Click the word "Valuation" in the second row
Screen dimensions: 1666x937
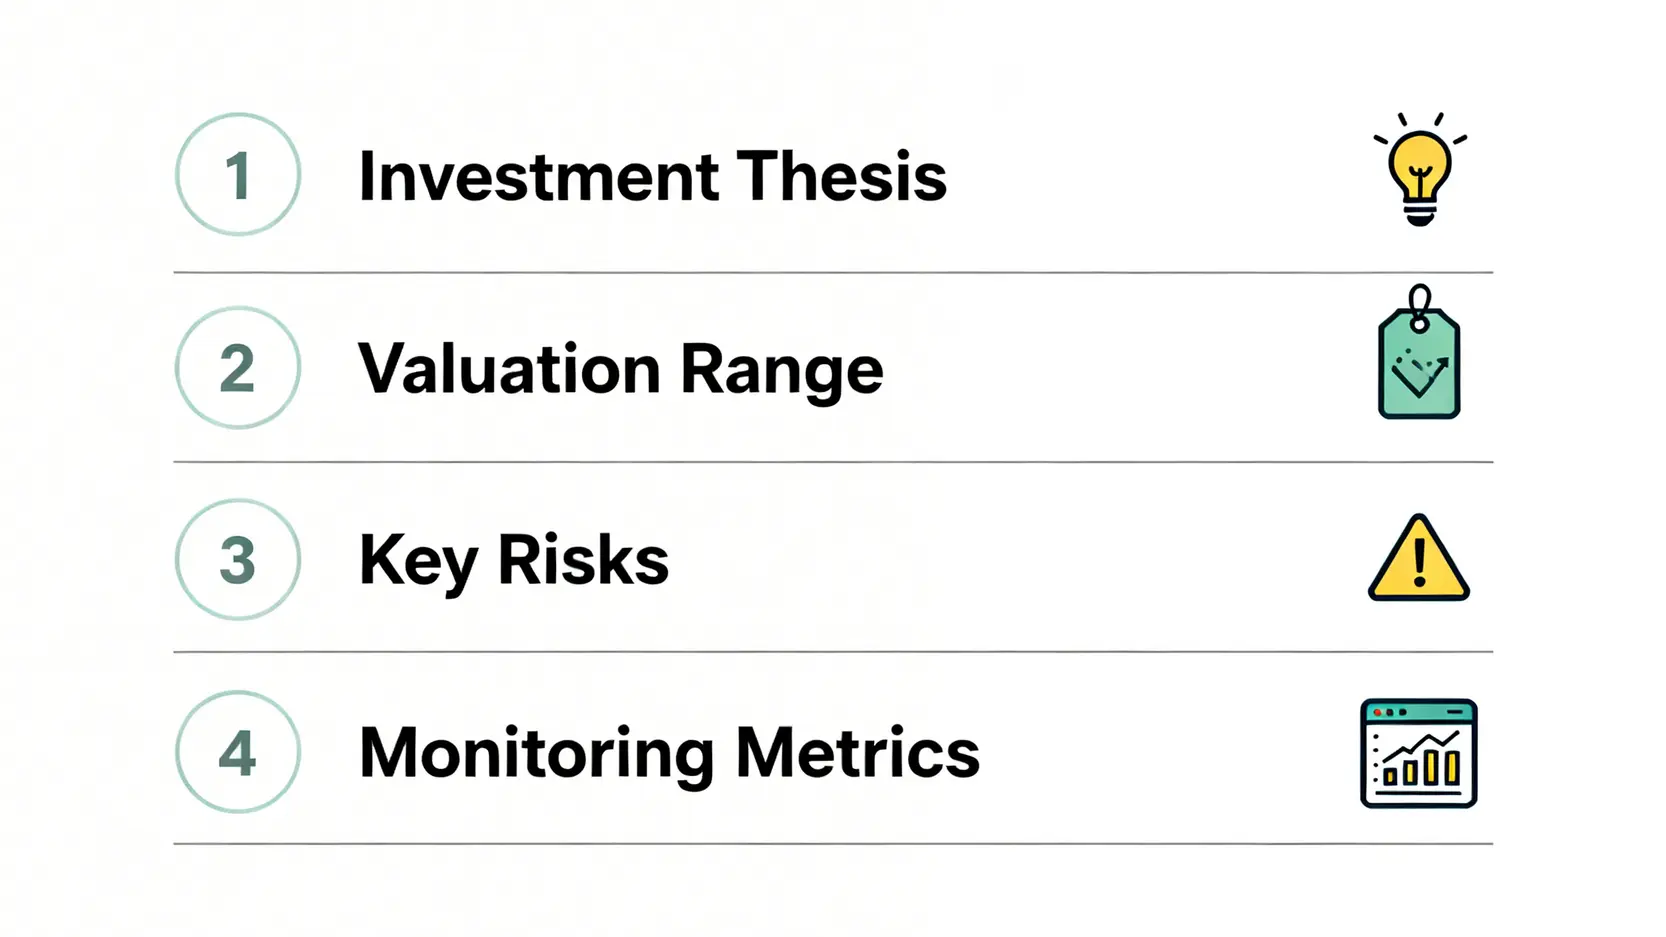[509, 369]
